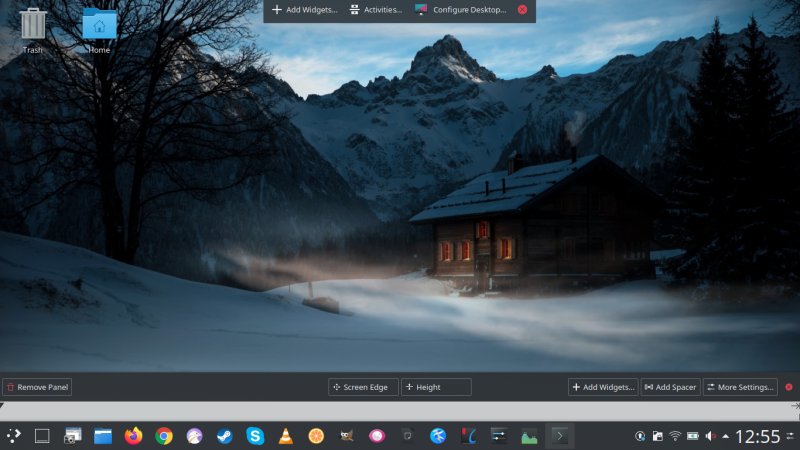Image resolution: width=800 pixels, height=450 pixels.
Task: Open the purple round app icon
Action: [194, 436]
